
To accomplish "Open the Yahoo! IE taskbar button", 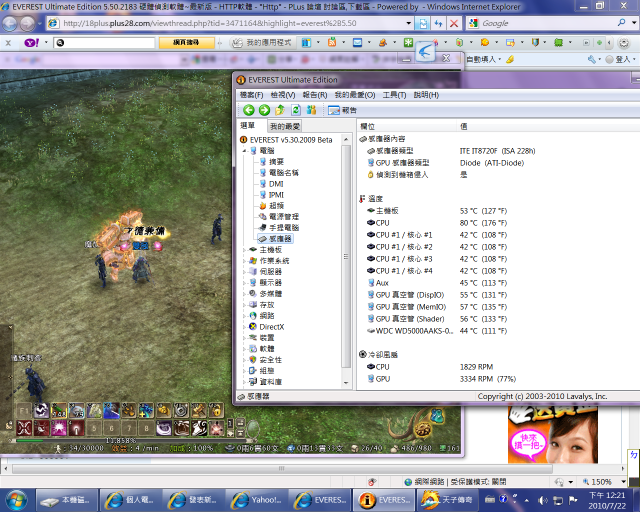I will pyautogui.click(x=257, y=500).
